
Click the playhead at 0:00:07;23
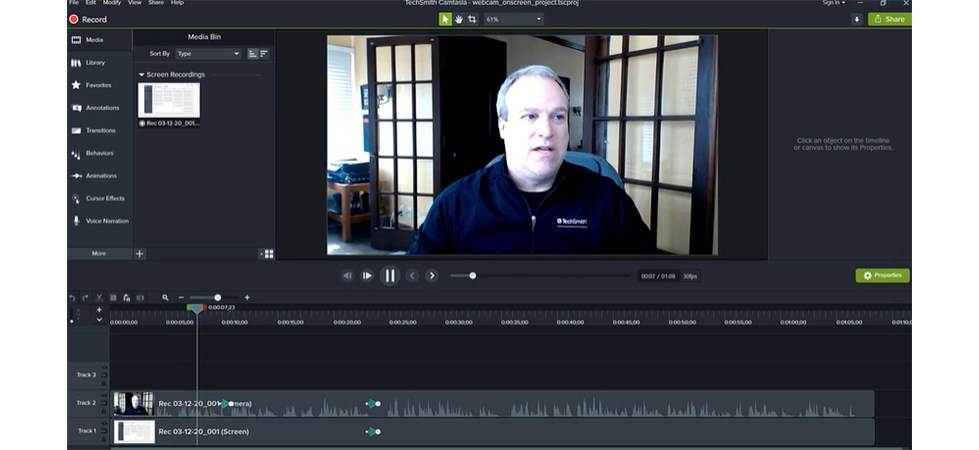197,308
